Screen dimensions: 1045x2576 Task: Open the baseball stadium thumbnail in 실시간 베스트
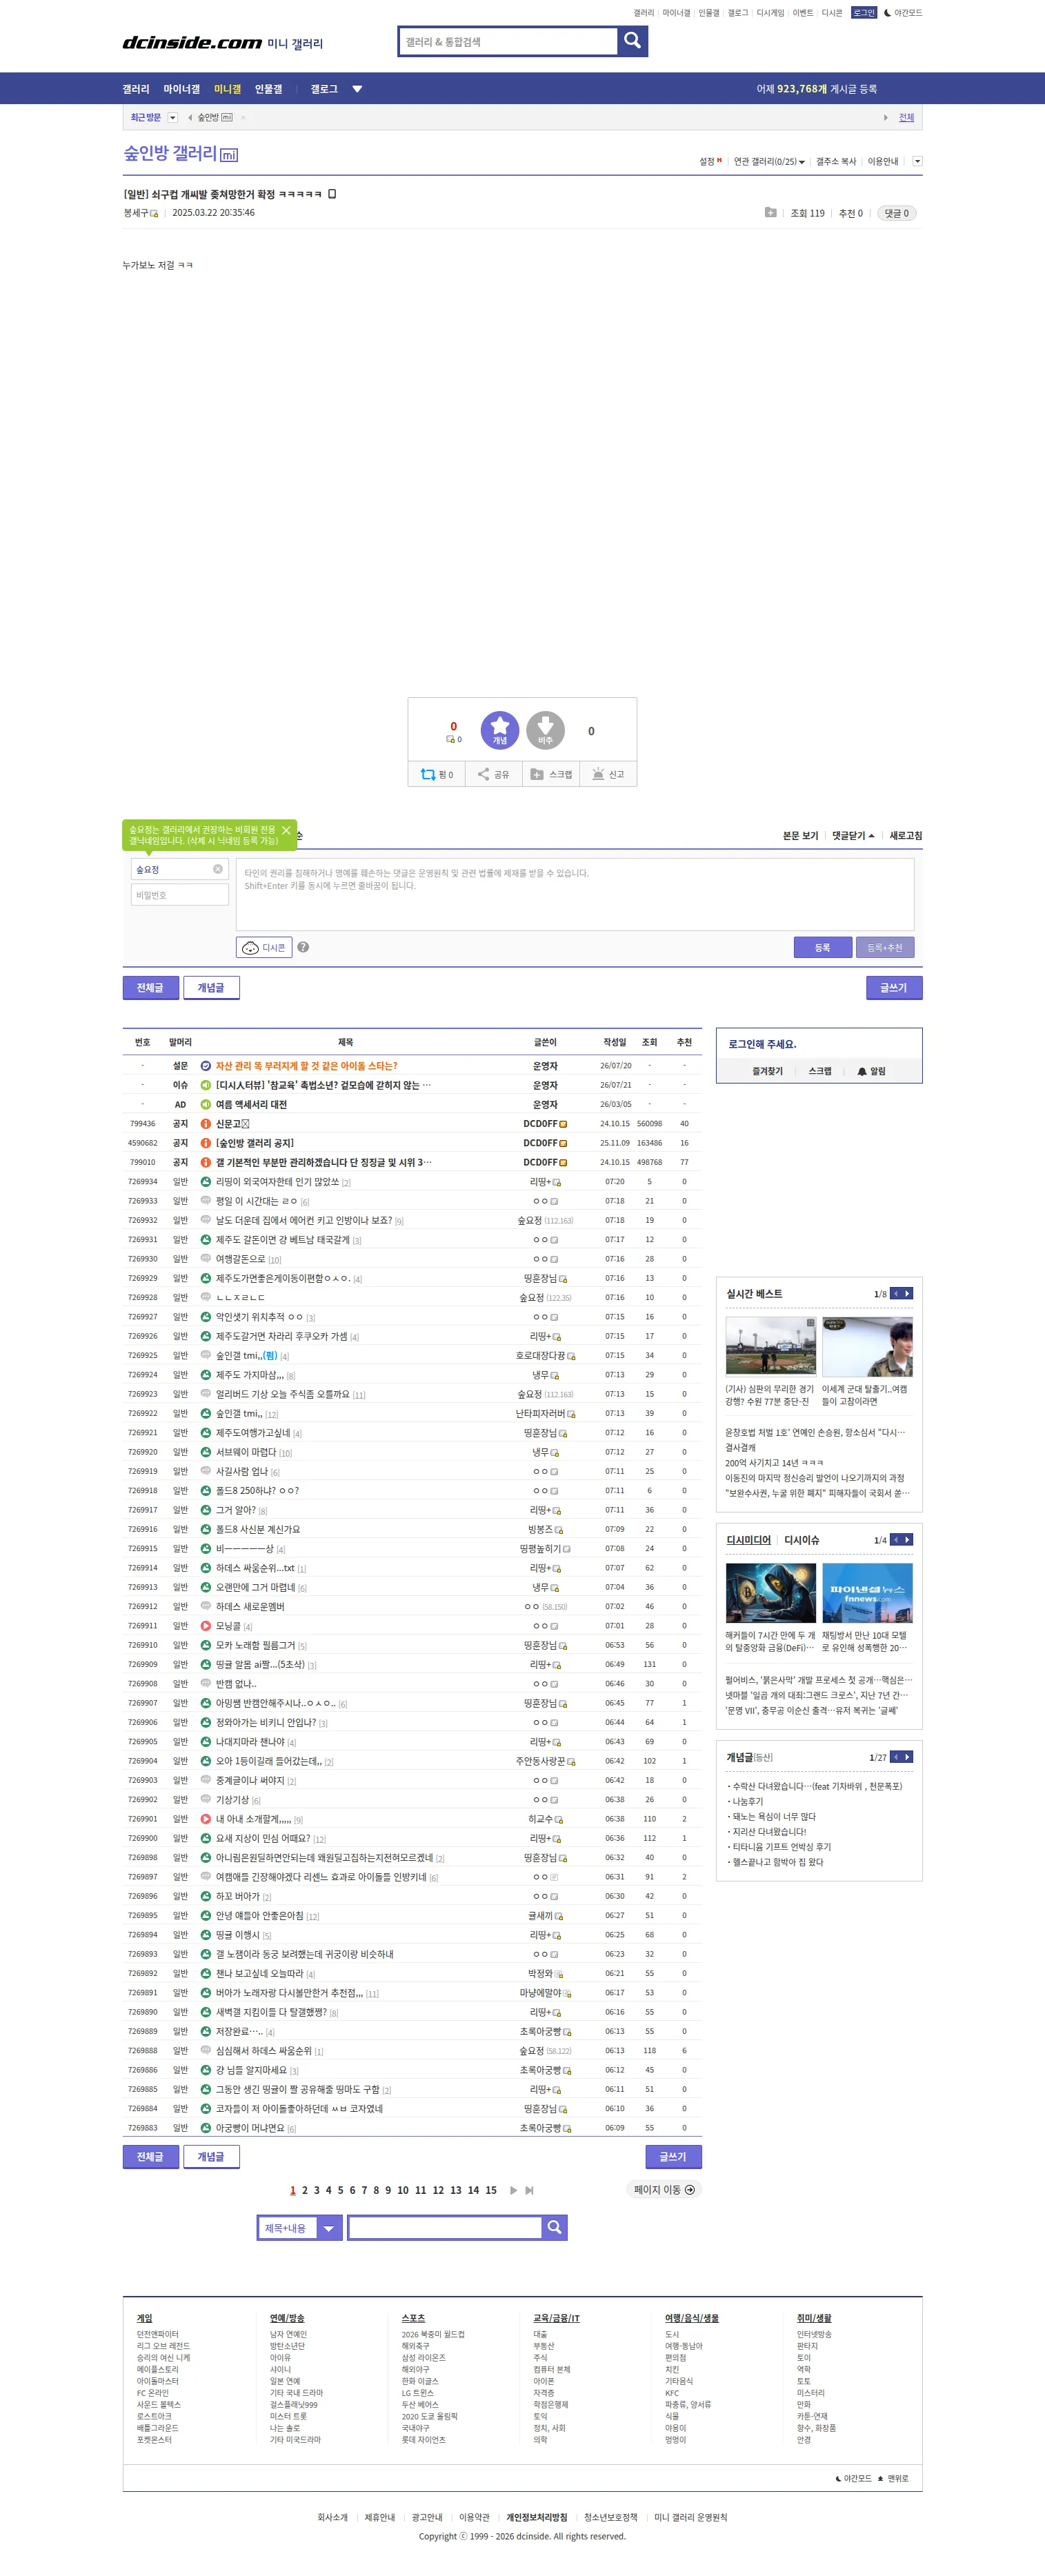pos(770,1346)
